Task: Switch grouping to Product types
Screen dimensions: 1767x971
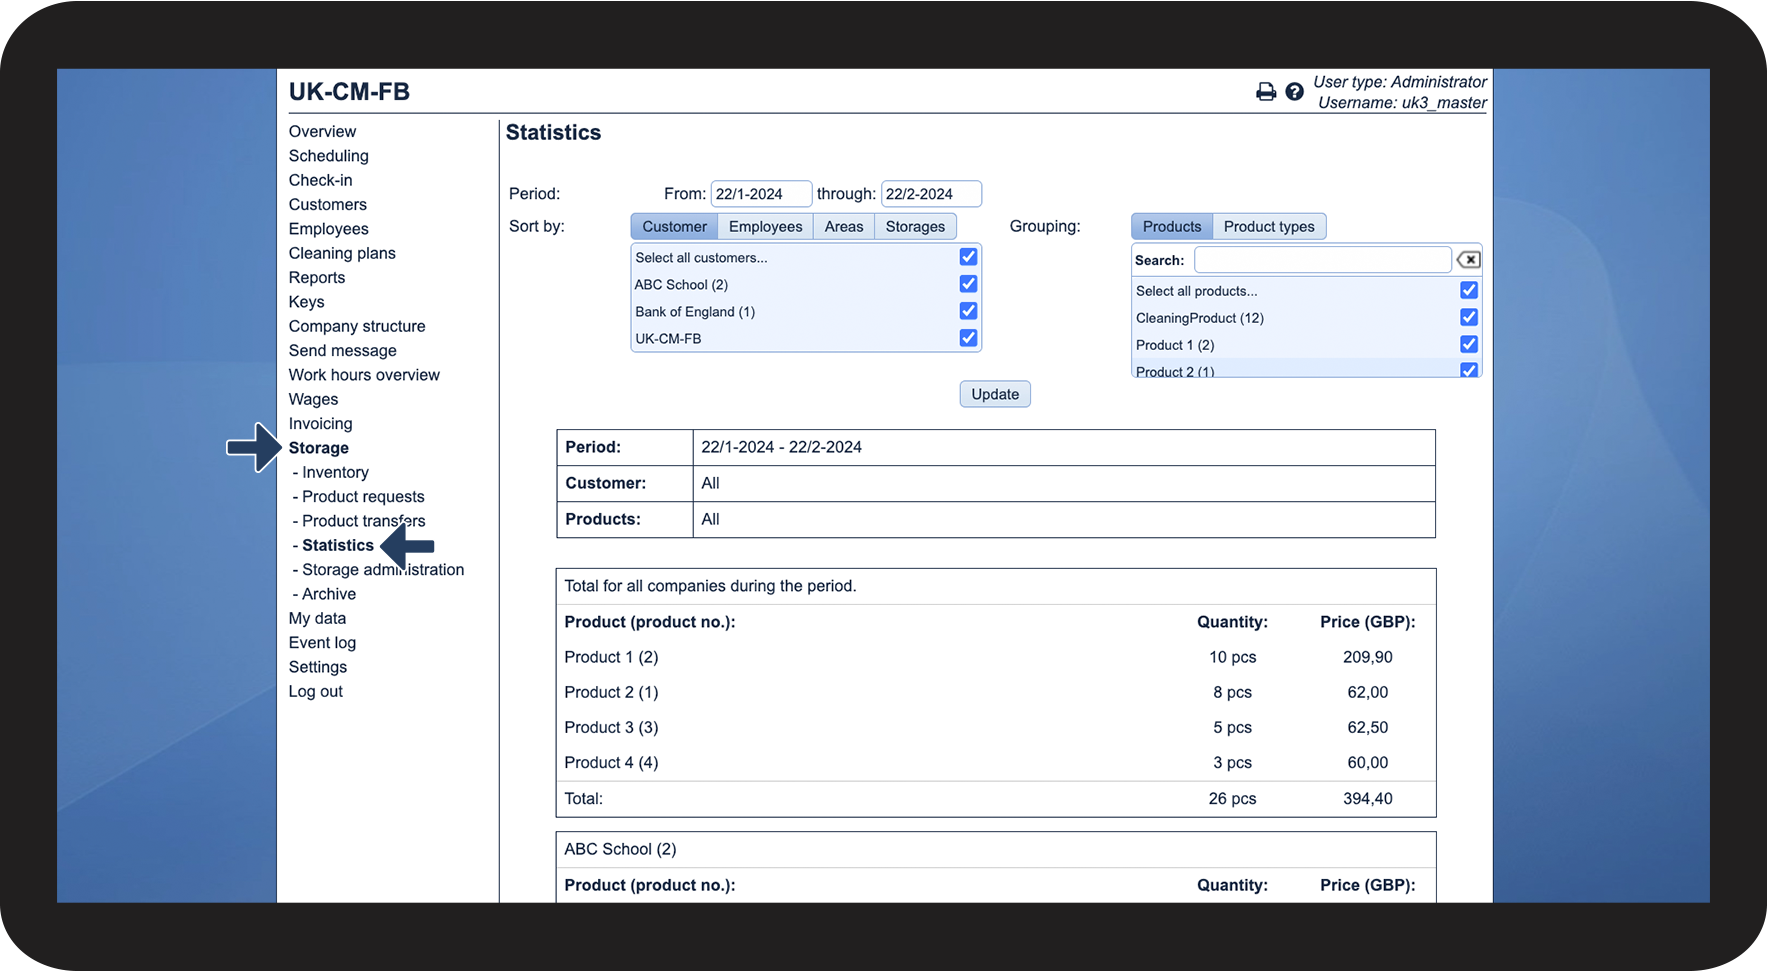Action: 1268,227
